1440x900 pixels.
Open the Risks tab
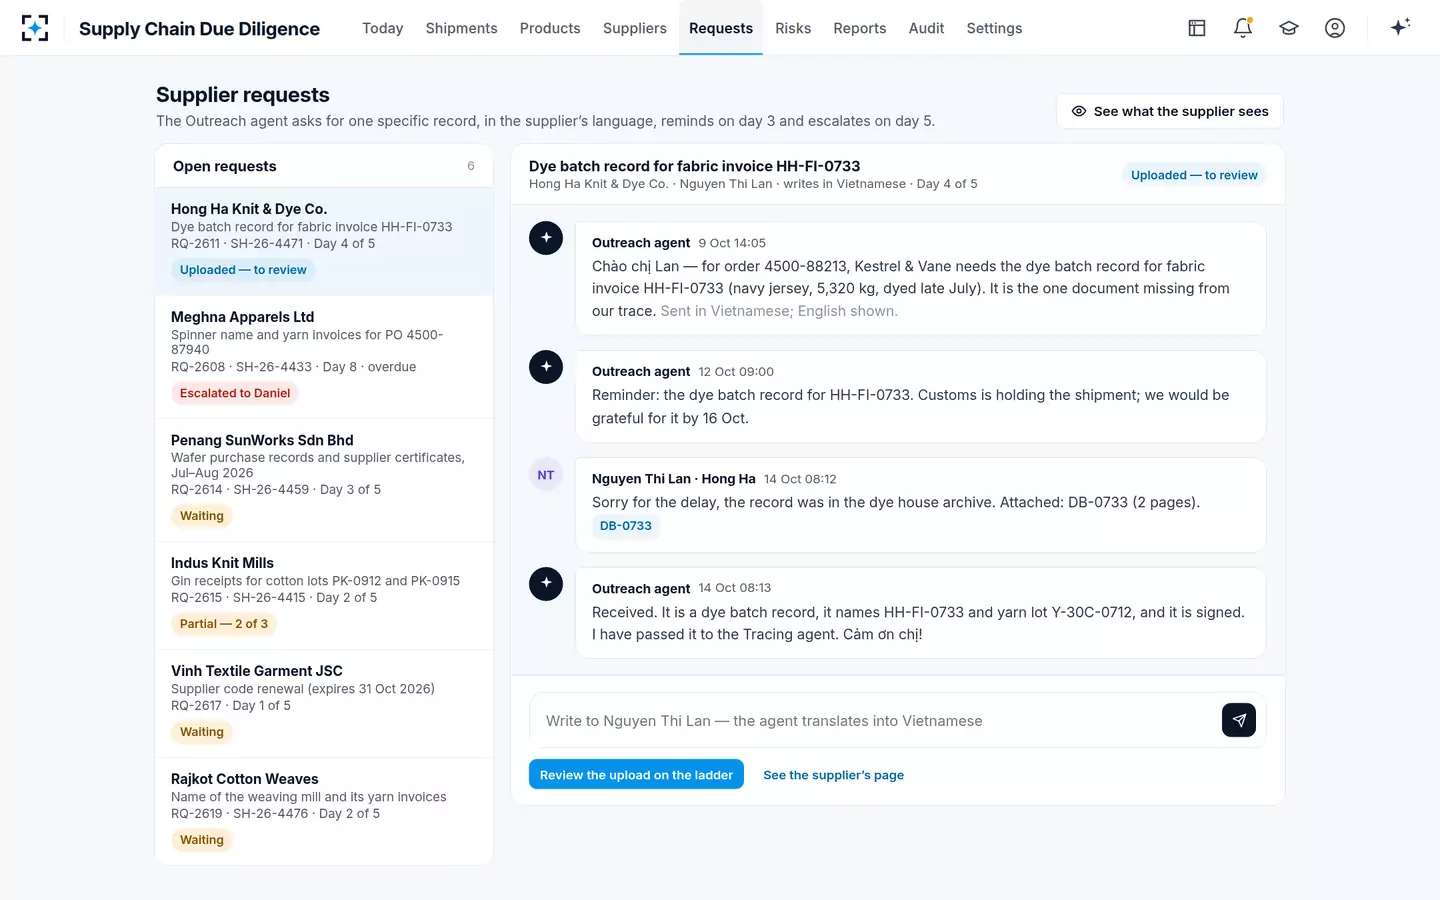click(x=793, y=28)
